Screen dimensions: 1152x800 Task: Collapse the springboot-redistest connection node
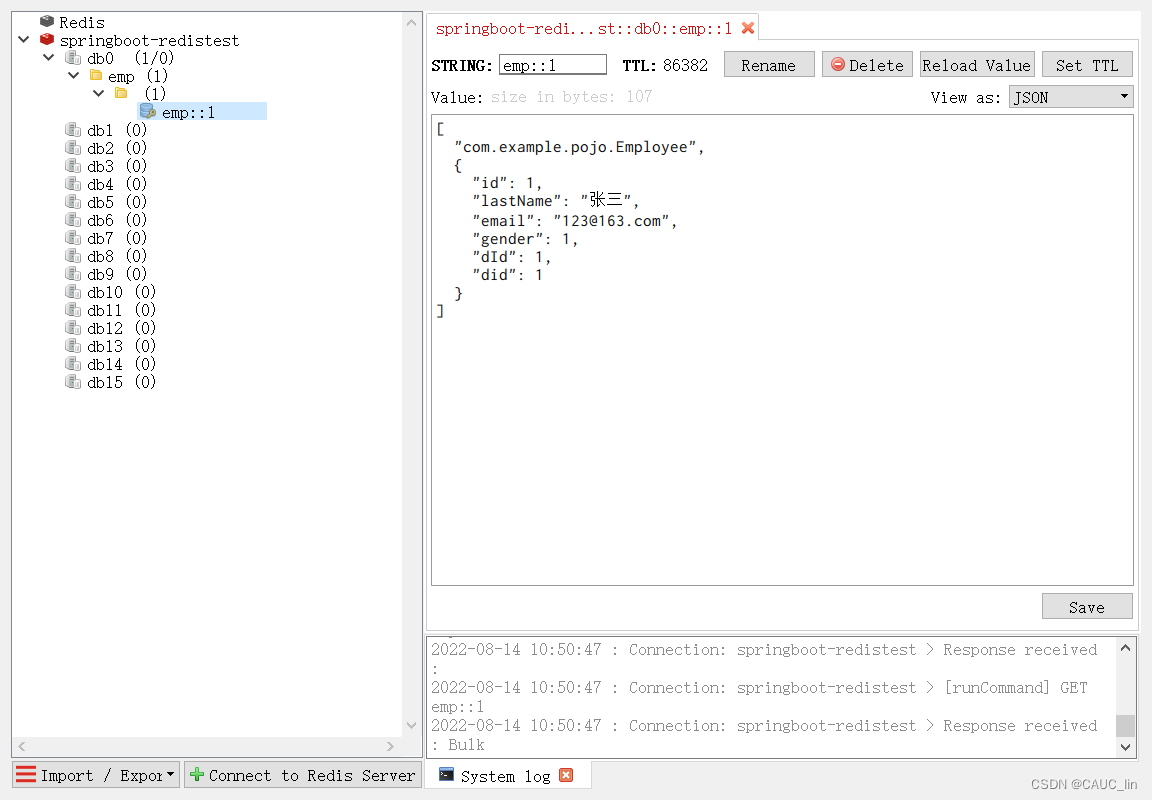pyautogui.click(x=24, y=39)
